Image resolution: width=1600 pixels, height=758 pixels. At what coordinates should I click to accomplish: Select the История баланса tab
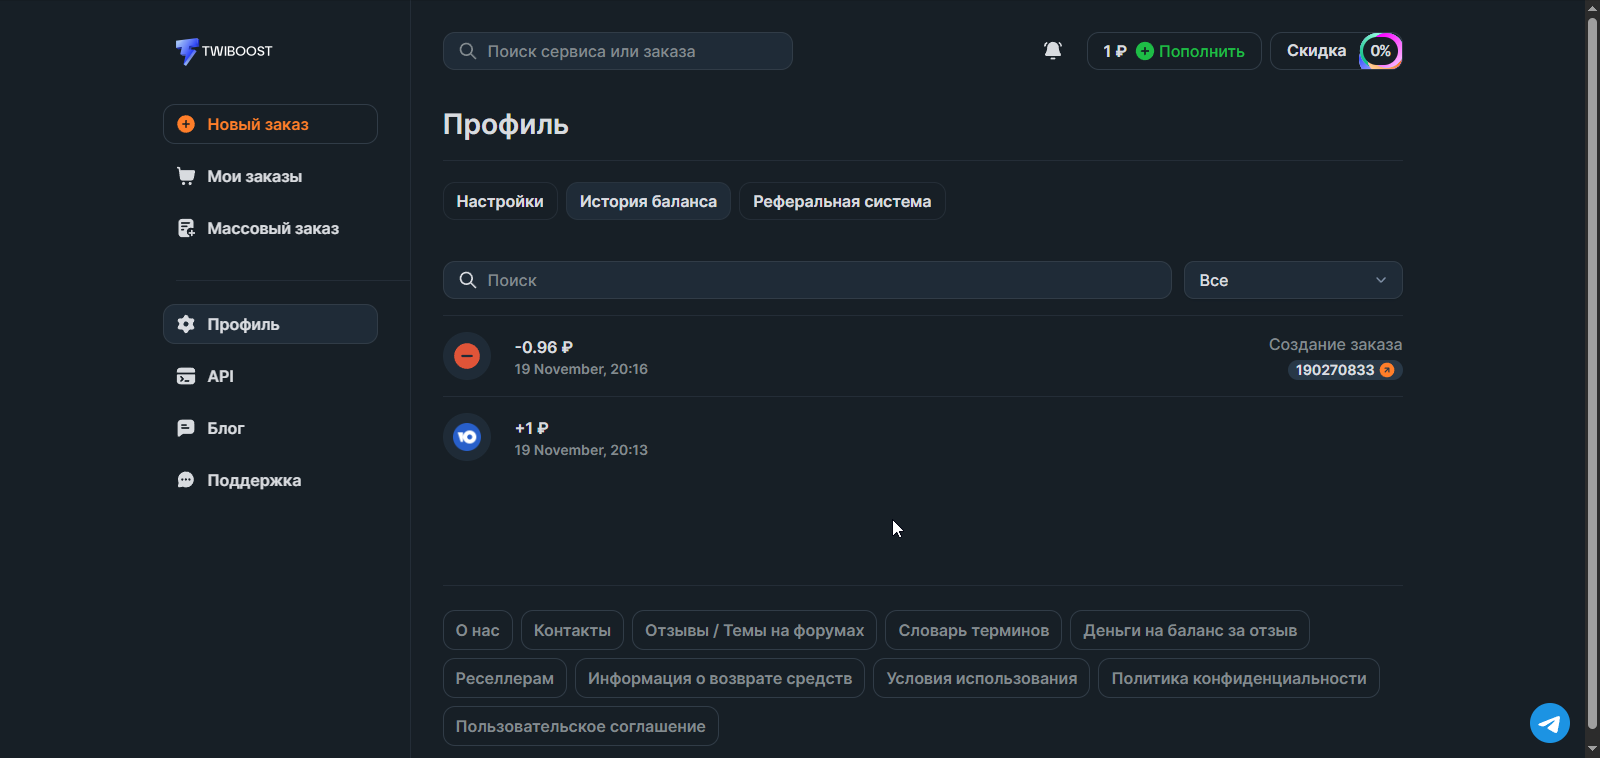[648, 201]
